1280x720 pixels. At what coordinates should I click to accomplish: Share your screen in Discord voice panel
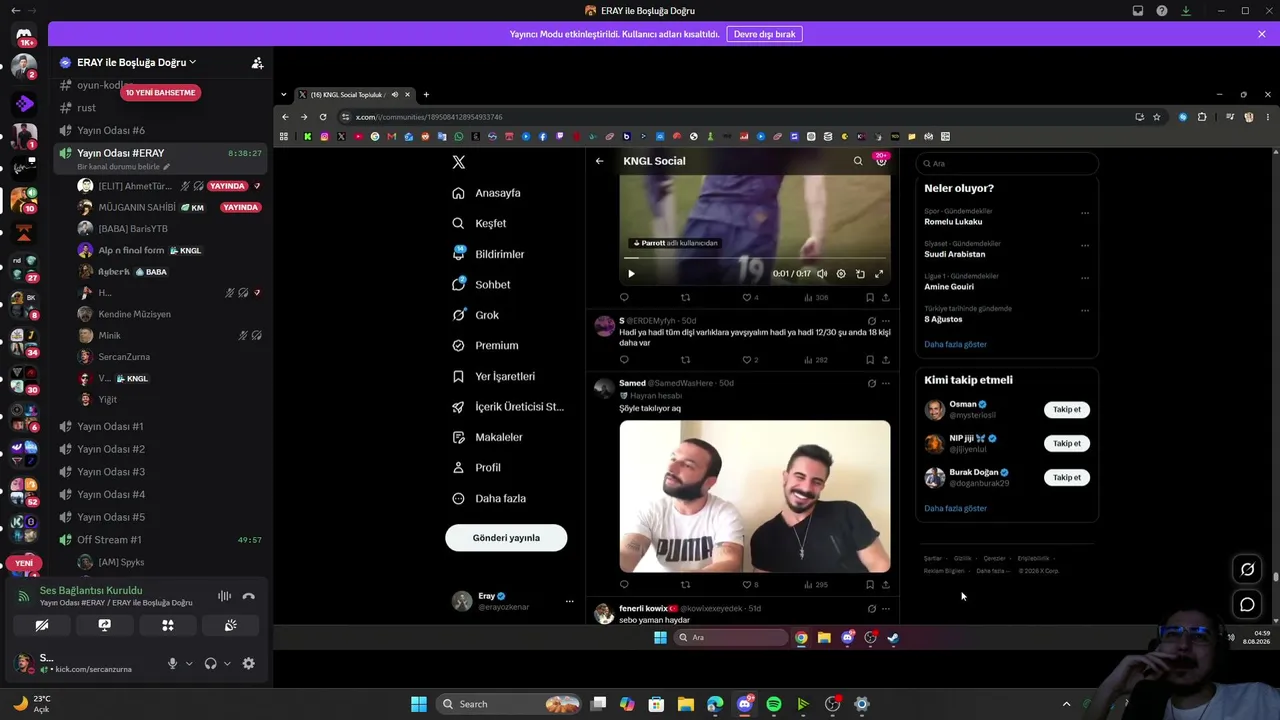104,625
